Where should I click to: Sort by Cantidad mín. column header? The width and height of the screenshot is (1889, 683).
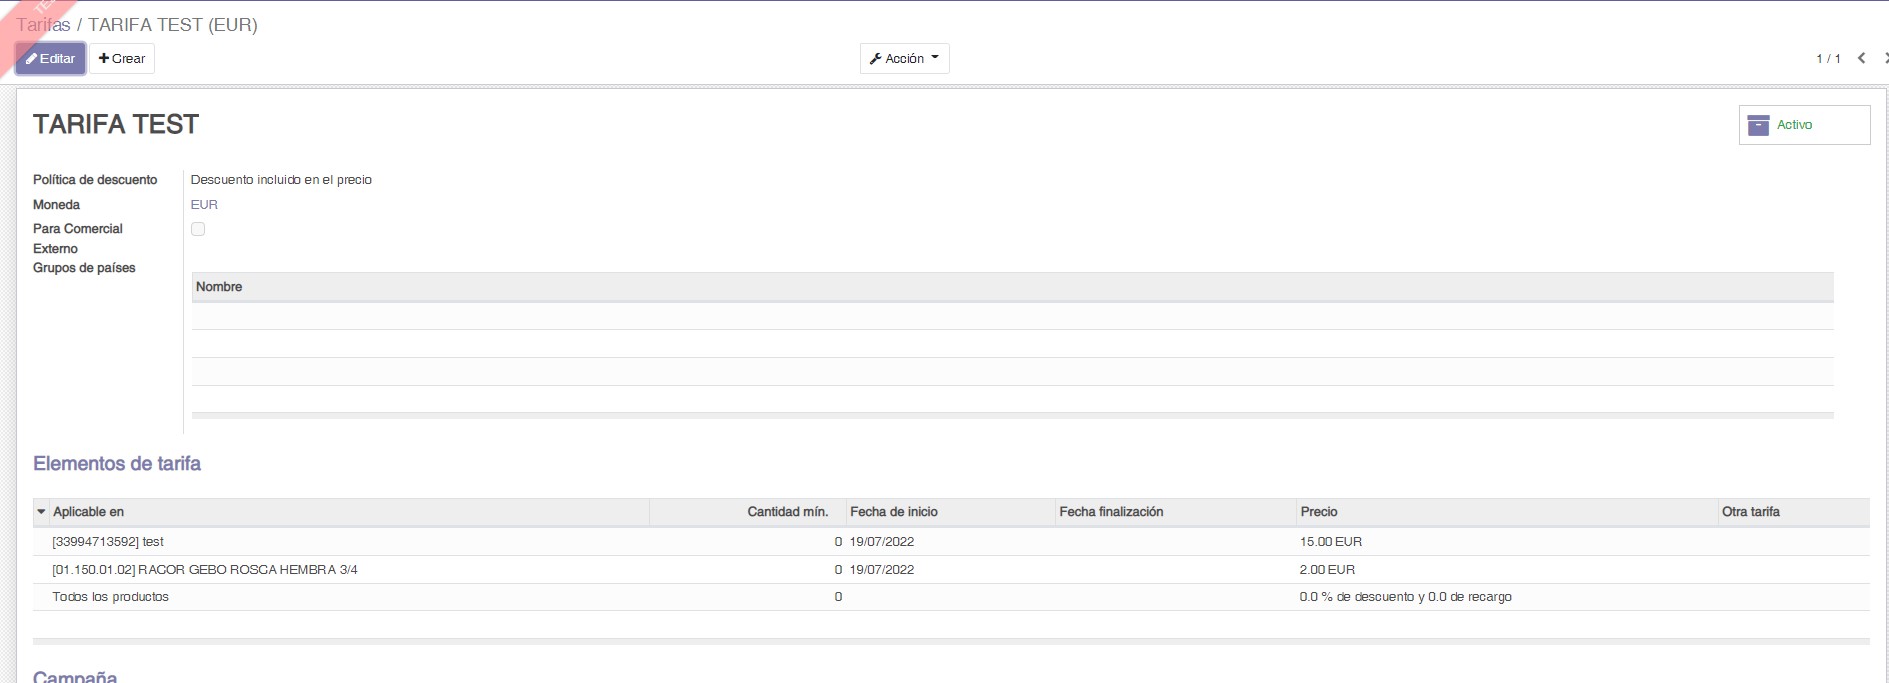[787, 512]
